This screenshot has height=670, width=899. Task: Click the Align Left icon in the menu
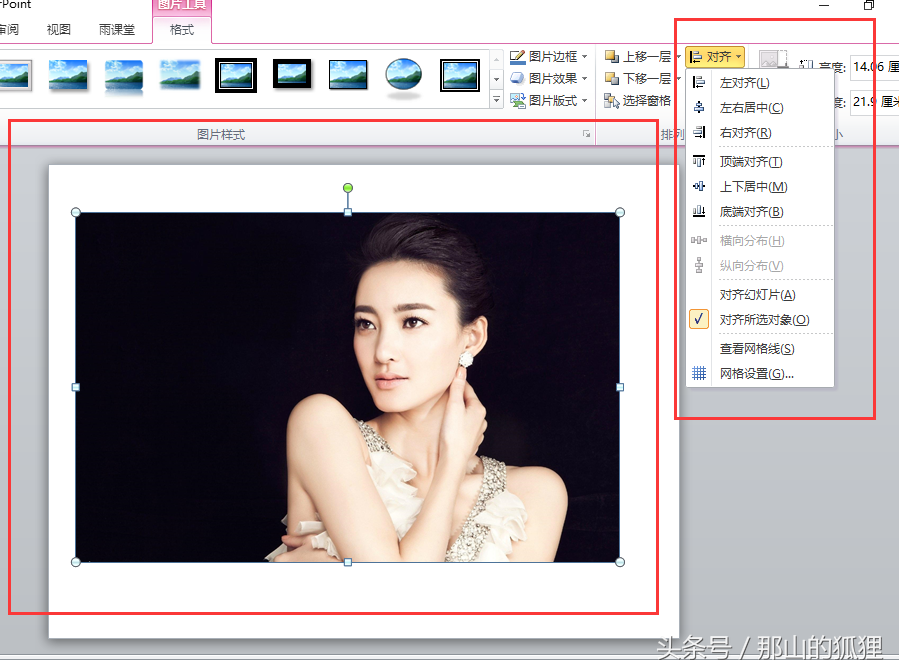coord(698,83)
